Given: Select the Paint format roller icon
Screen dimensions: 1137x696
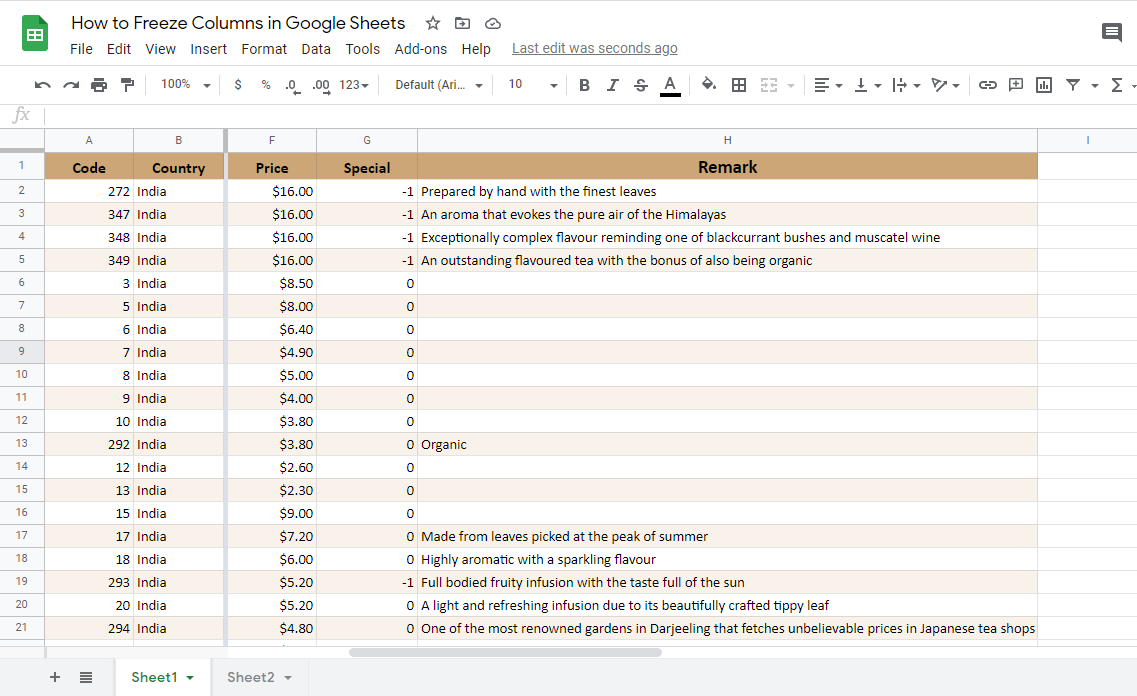Looking at the screenshot, I should [128, 85].
